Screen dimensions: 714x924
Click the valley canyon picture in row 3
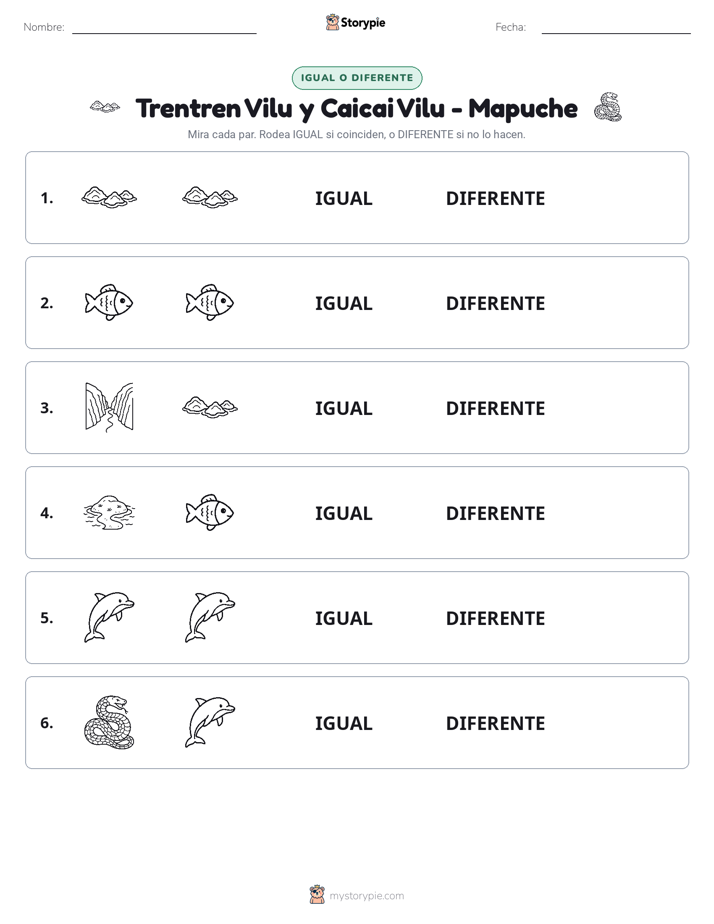coord(109,407)
